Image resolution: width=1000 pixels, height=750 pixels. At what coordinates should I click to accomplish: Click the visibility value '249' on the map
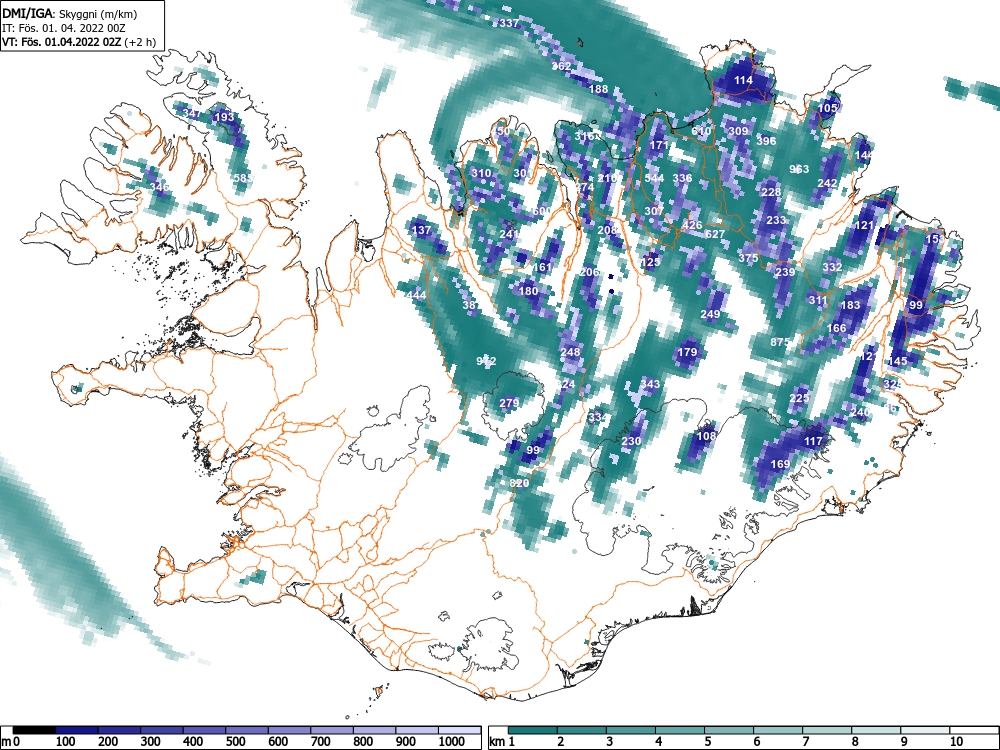[x=710, y=314]
